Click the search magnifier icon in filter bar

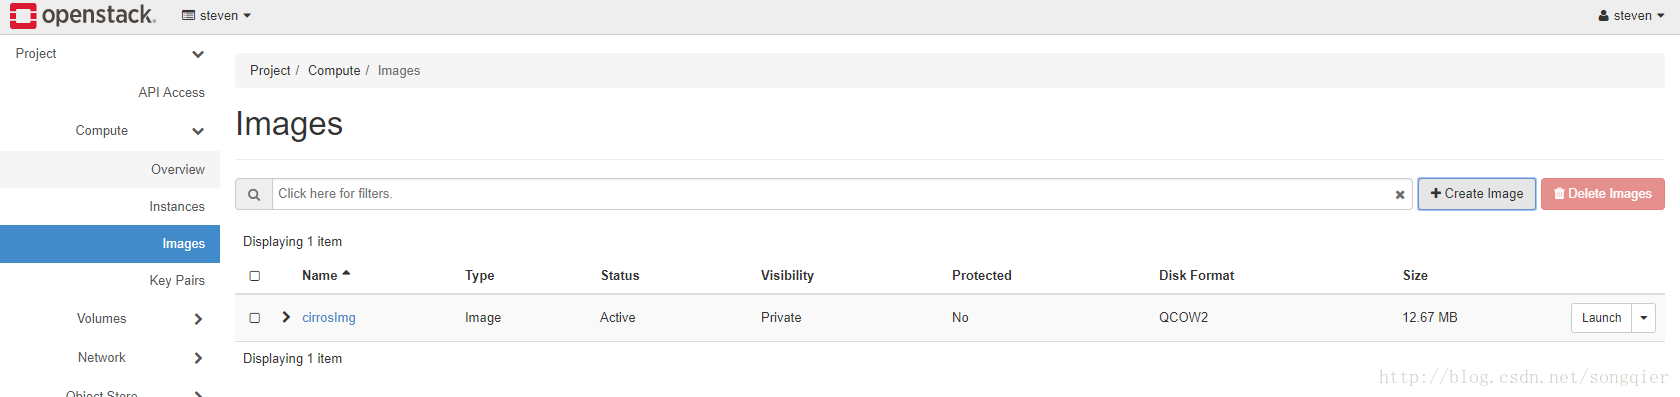click(254, 195)
